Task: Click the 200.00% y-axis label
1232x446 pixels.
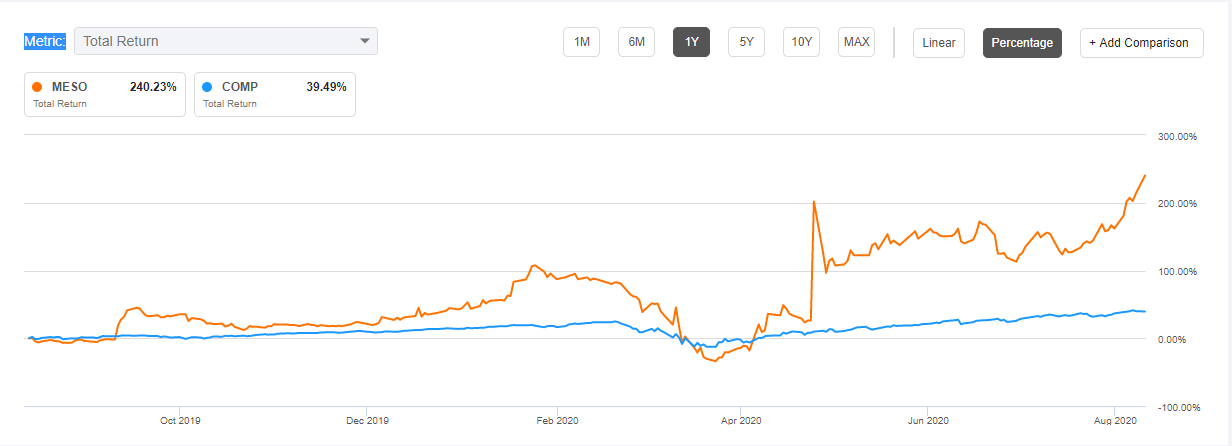Action: 1177,203
